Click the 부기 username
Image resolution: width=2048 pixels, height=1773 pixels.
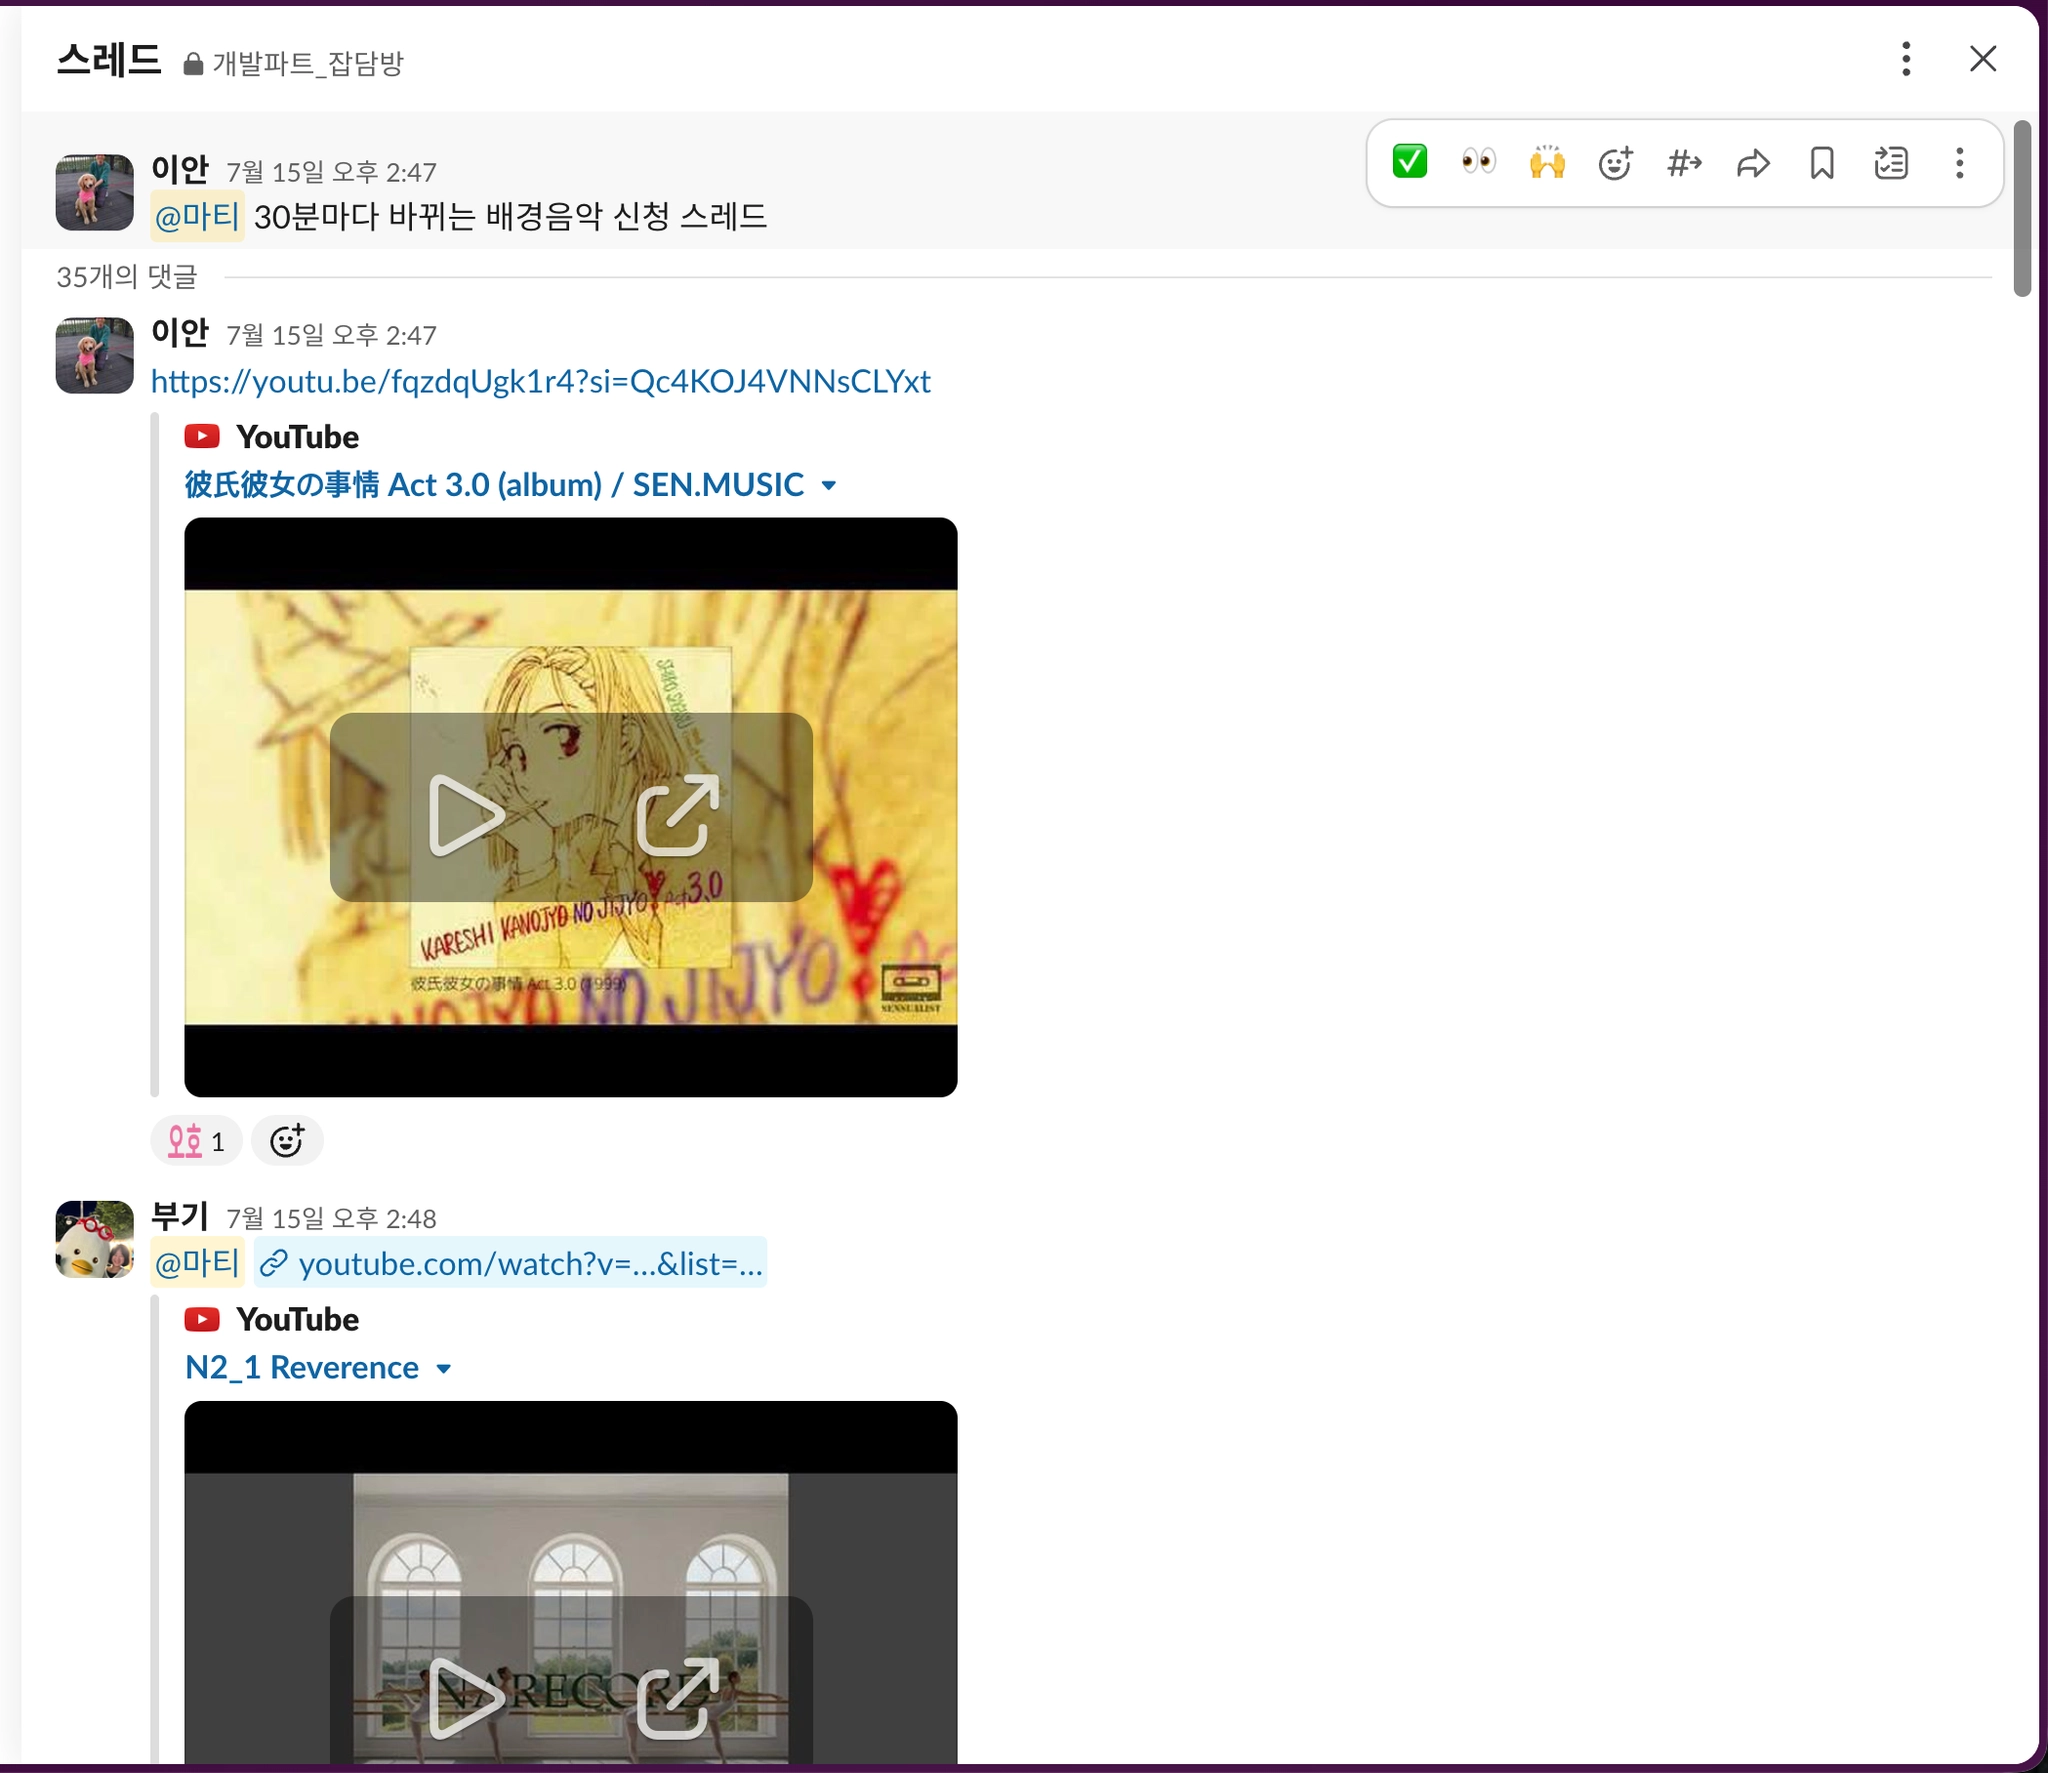click(x=180, y=1216)
